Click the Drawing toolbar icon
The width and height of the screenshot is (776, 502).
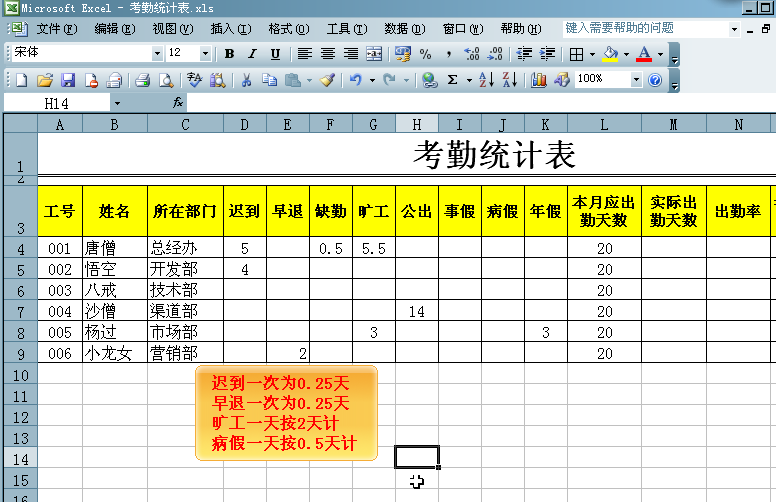coord(562,80)
